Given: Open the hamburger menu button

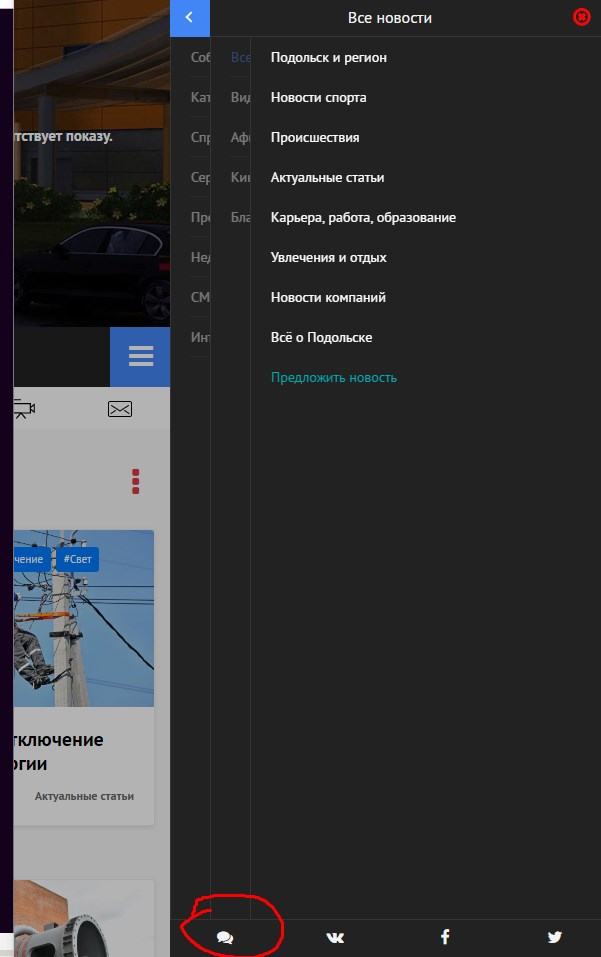Looking at the screenshot, I should pos(140,357).
